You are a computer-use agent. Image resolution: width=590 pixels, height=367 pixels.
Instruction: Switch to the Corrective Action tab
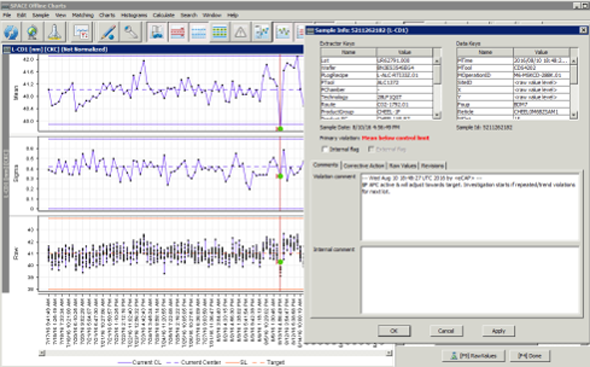coord(364,166)
